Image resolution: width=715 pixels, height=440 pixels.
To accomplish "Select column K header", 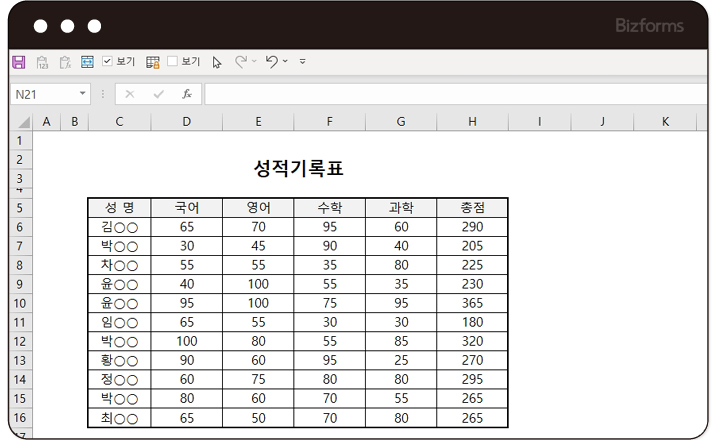I will pos(665,122).
